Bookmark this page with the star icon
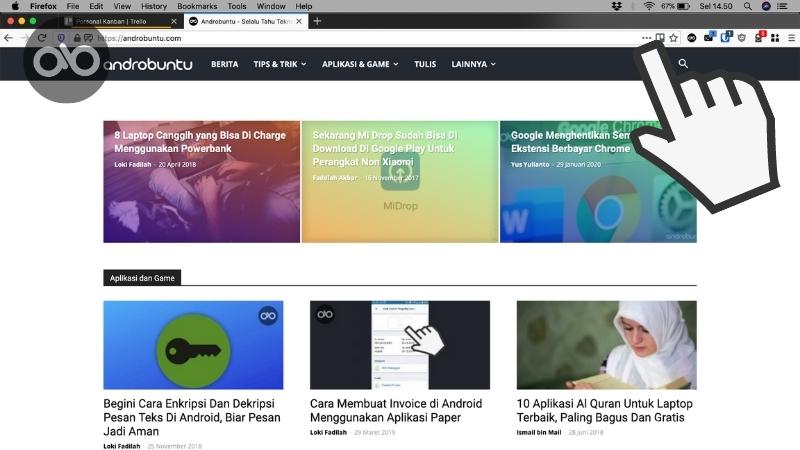The image size is (800, 450). 673,38
